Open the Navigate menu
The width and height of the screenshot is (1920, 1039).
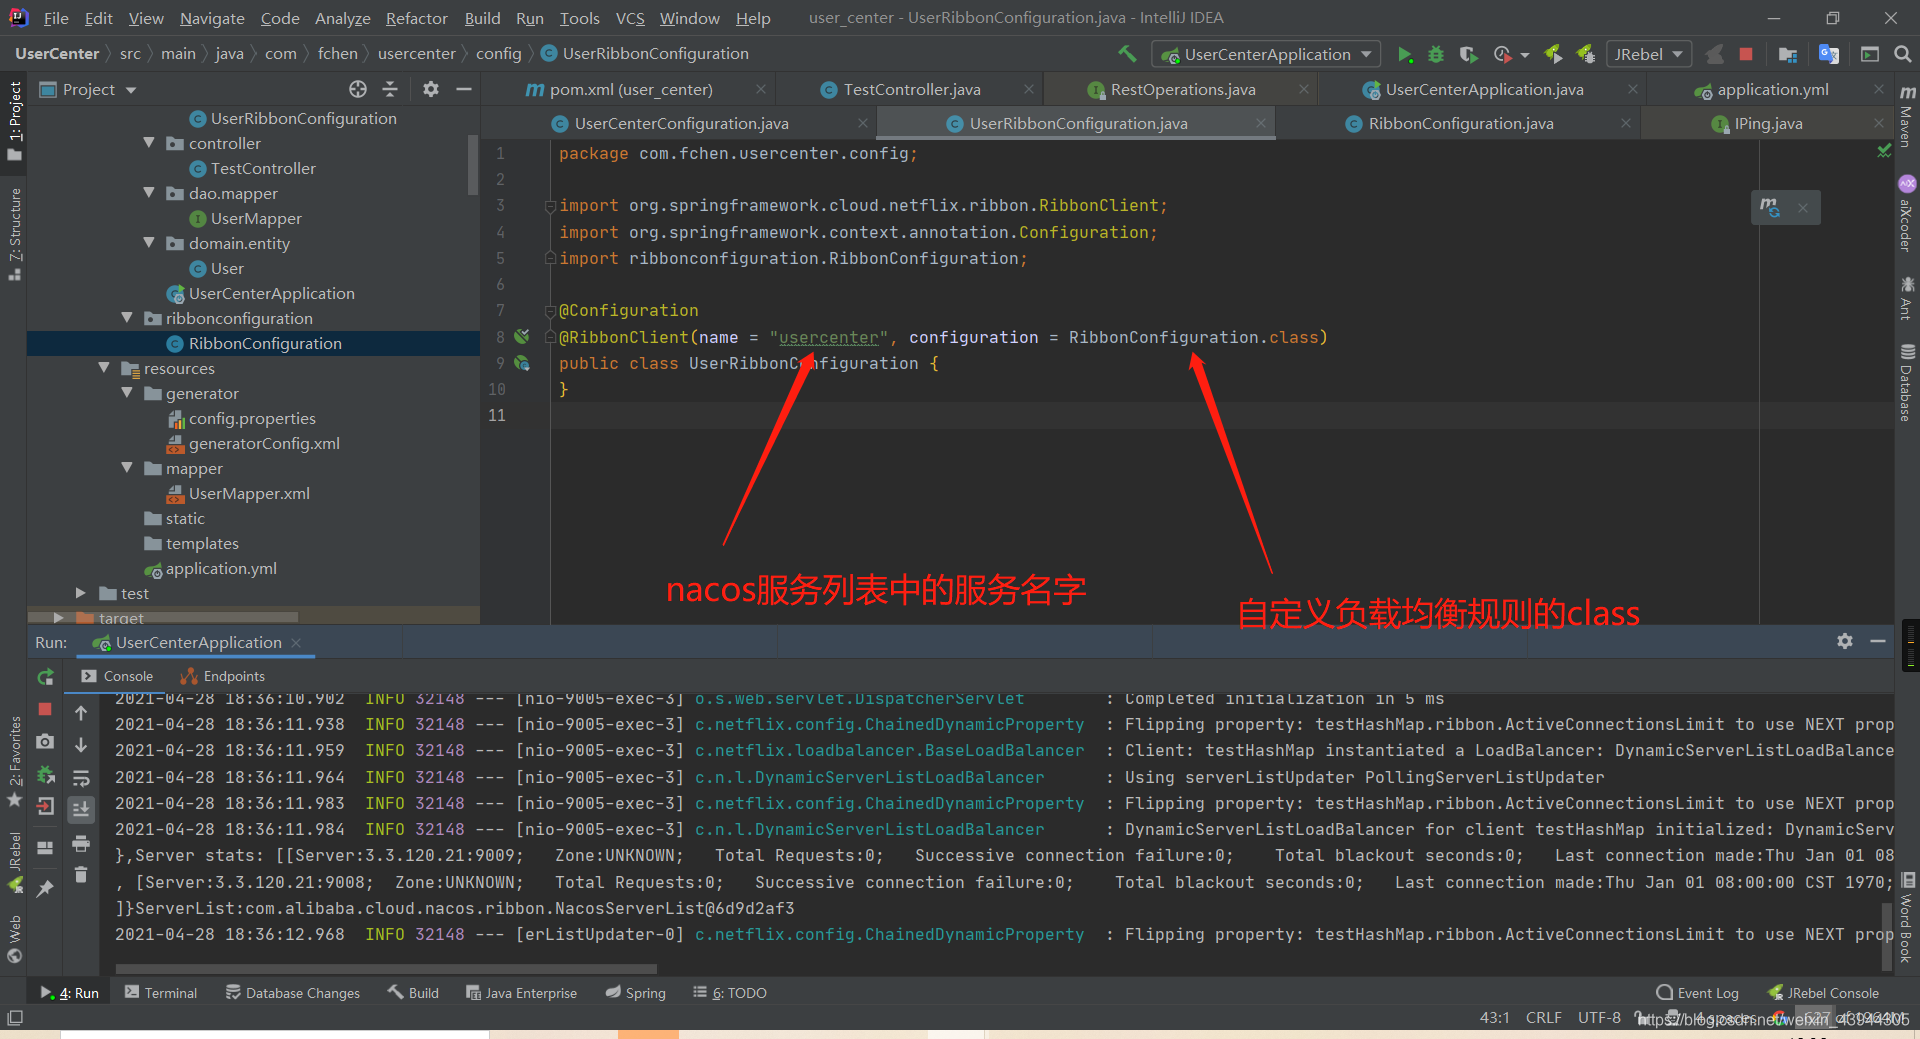pos(212,18)
